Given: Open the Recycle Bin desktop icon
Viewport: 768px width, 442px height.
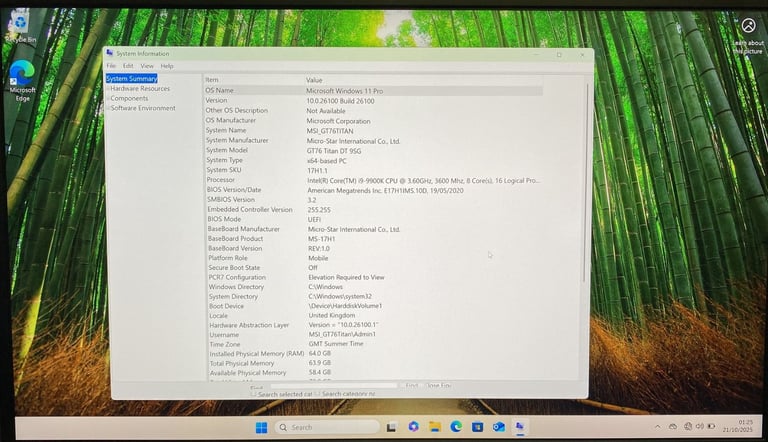Looking at the screenshot, I should point(20,27).
